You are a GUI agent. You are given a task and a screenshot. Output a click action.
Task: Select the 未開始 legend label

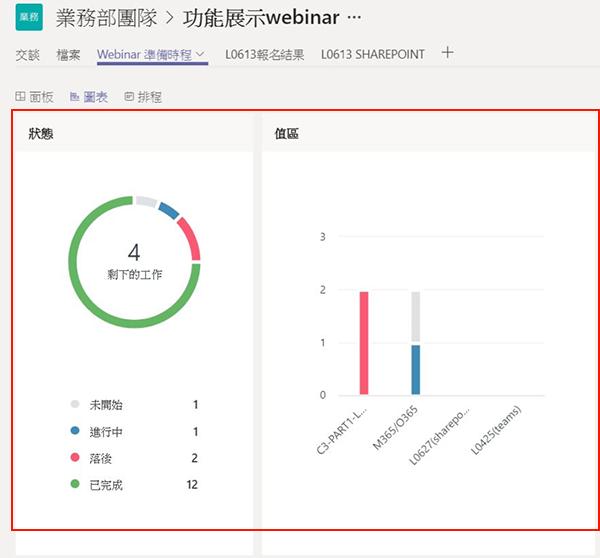click(x=106, y=405)
